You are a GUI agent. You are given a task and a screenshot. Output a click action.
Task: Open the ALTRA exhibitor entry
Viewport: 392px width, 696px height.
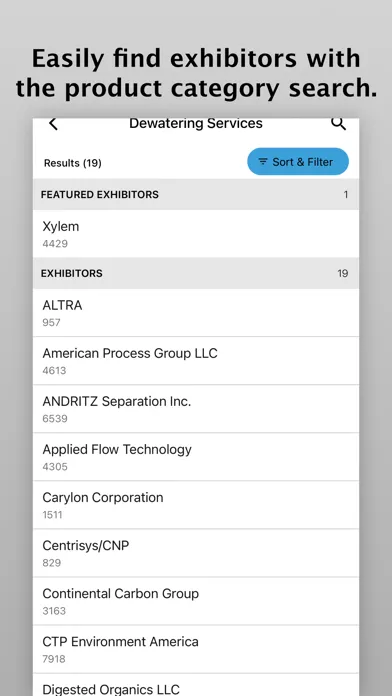196,313
